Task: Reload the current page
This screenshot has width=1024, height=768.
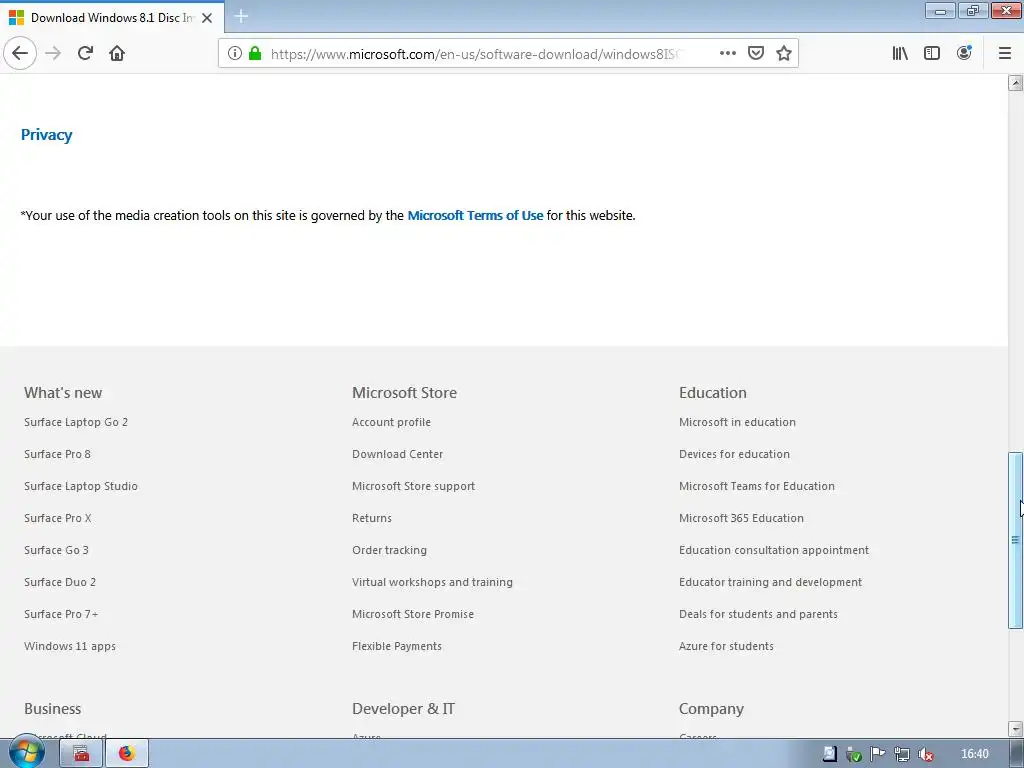Action: [85, 53]
